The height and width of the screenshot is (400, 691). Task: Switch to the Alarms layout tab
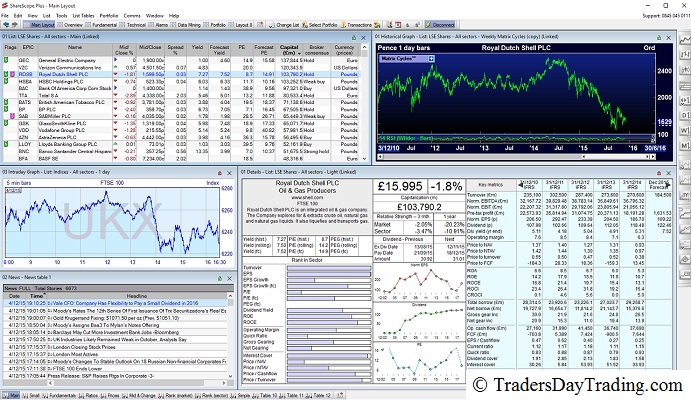pyautogui.click(x=158, y=25)
